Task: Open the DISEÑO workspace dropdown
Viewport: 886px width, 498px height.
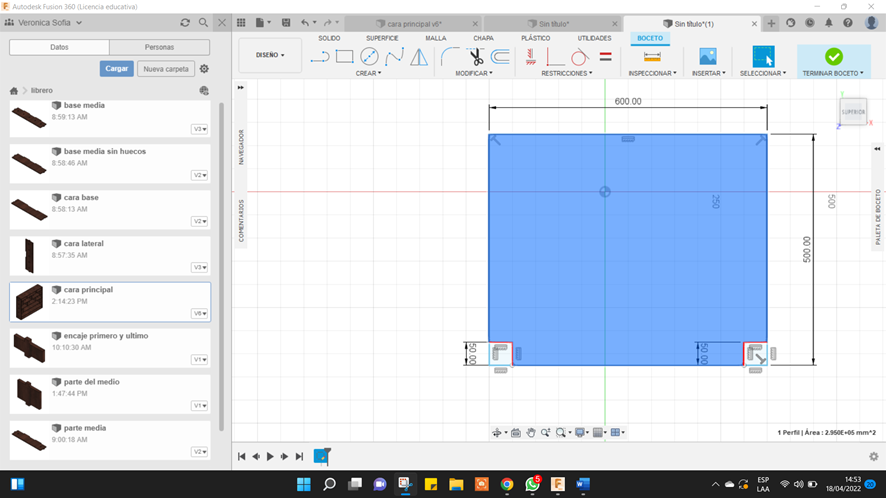Action: pos(270,55)
